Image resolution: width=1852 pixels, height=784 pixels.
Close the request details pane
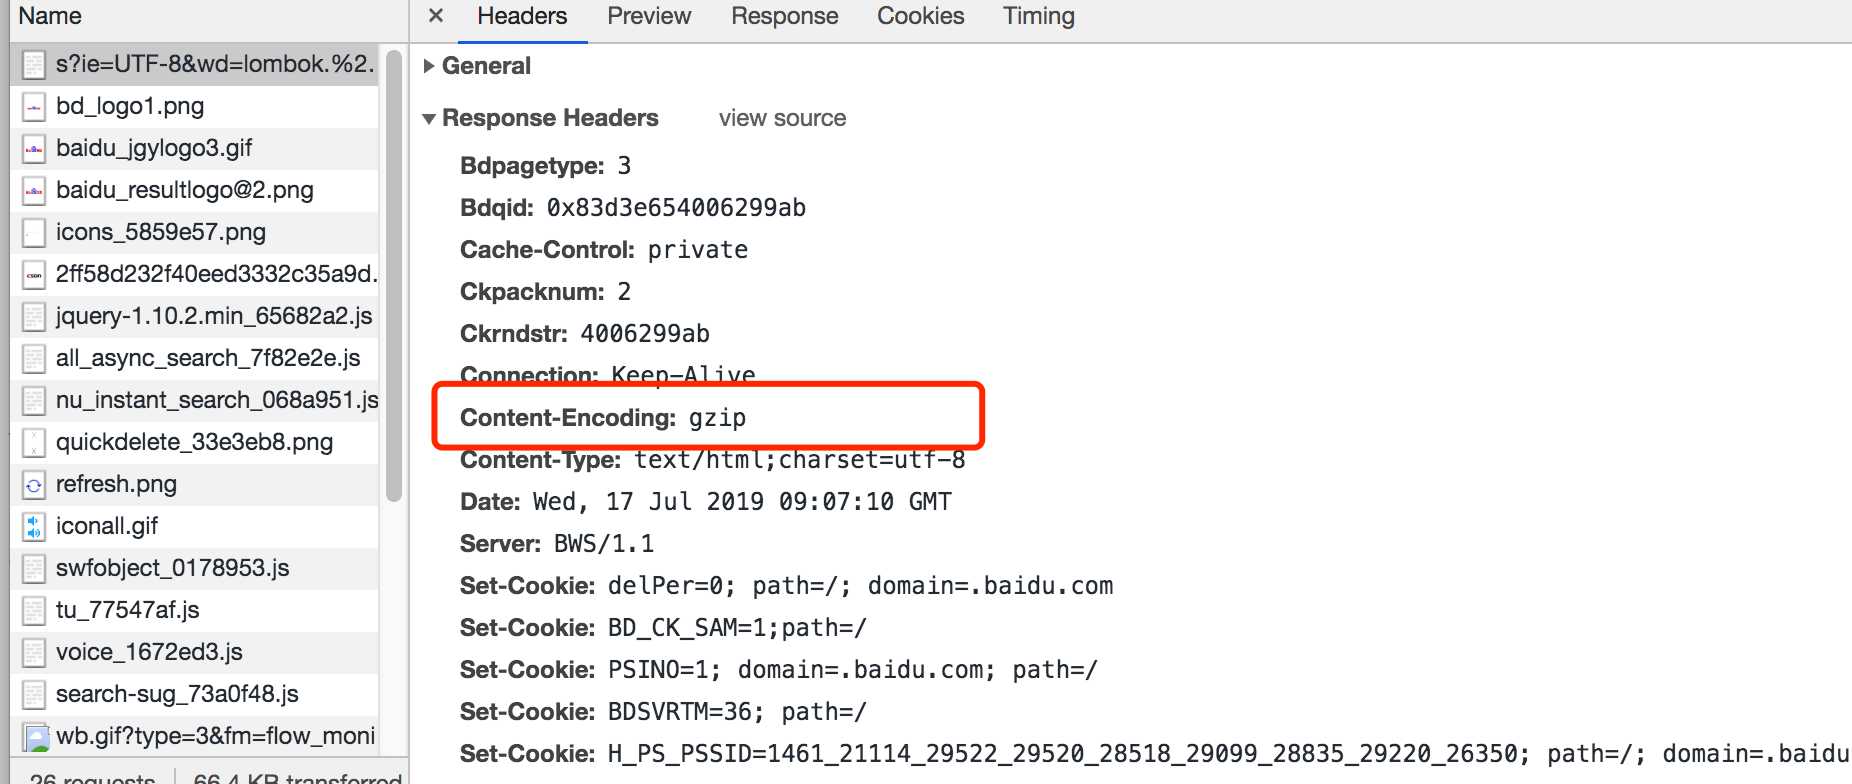[436, 16]
